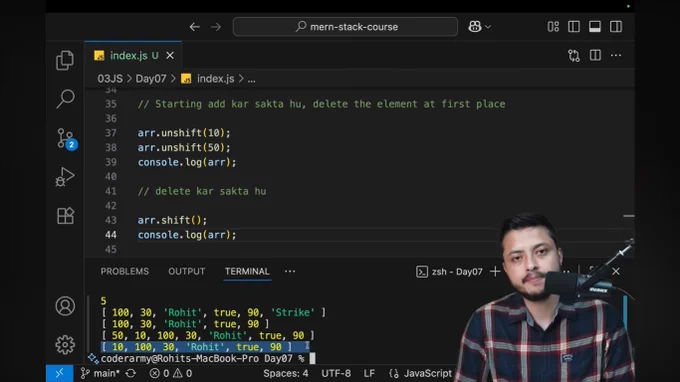
Task: Open the Explorer view in activity bar
Action: click(65, 60)
